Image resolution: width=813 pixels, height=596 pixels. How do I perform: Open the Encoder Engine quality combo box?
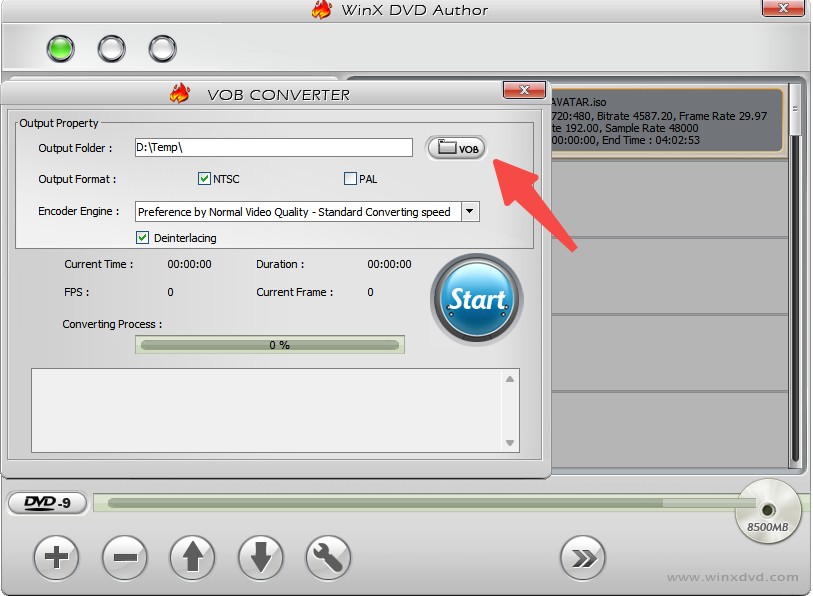(297, 212)
